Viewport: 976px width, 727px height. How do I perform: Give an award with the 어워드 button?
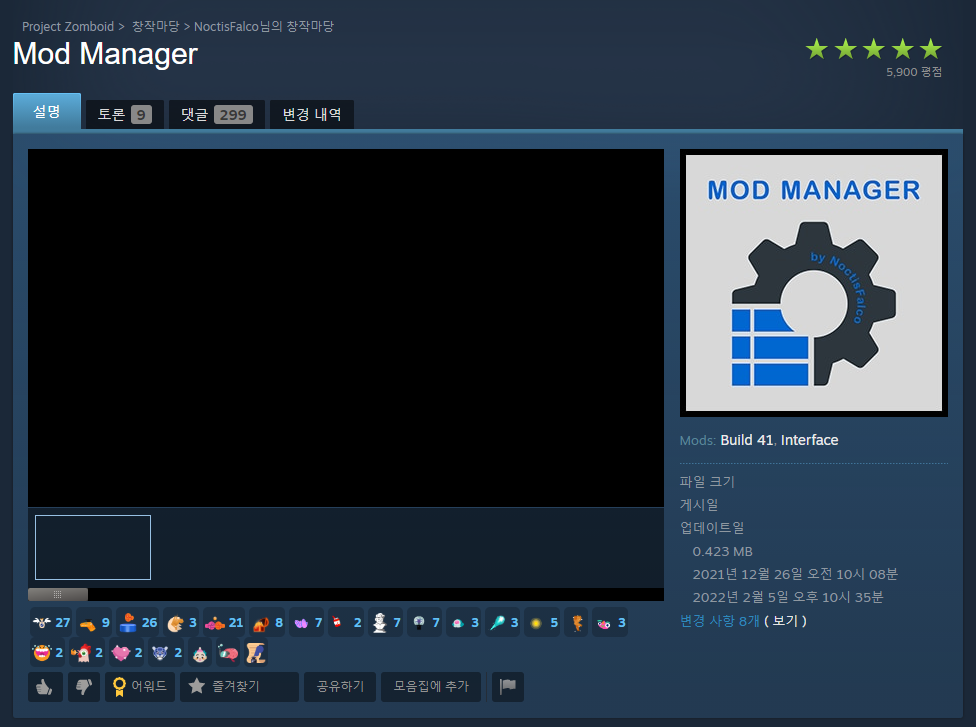[140, 687]
